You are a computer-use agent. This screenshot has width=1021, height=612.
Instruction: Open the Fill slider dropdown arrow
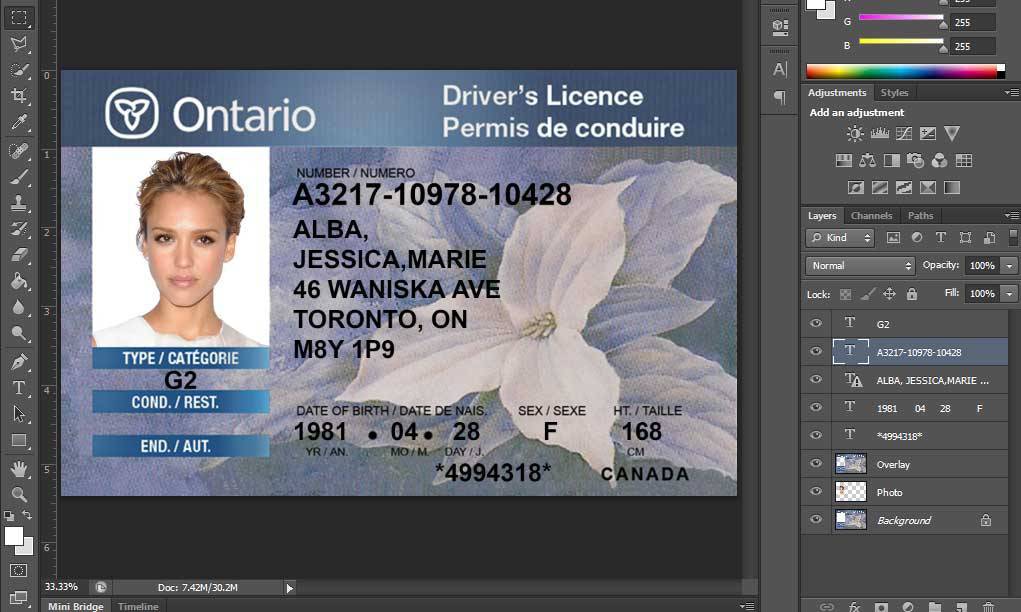[x=1009, y=294]
